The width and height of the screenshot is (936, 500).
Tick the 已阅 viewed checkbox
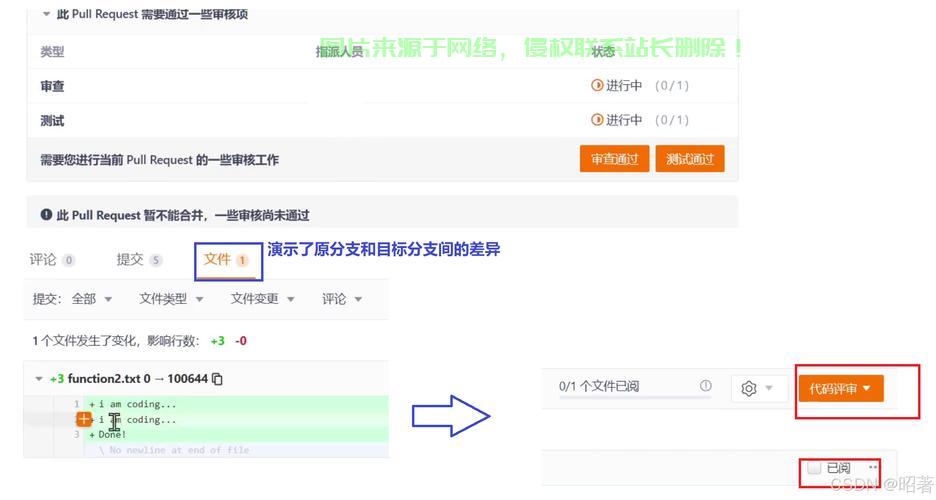814,468
